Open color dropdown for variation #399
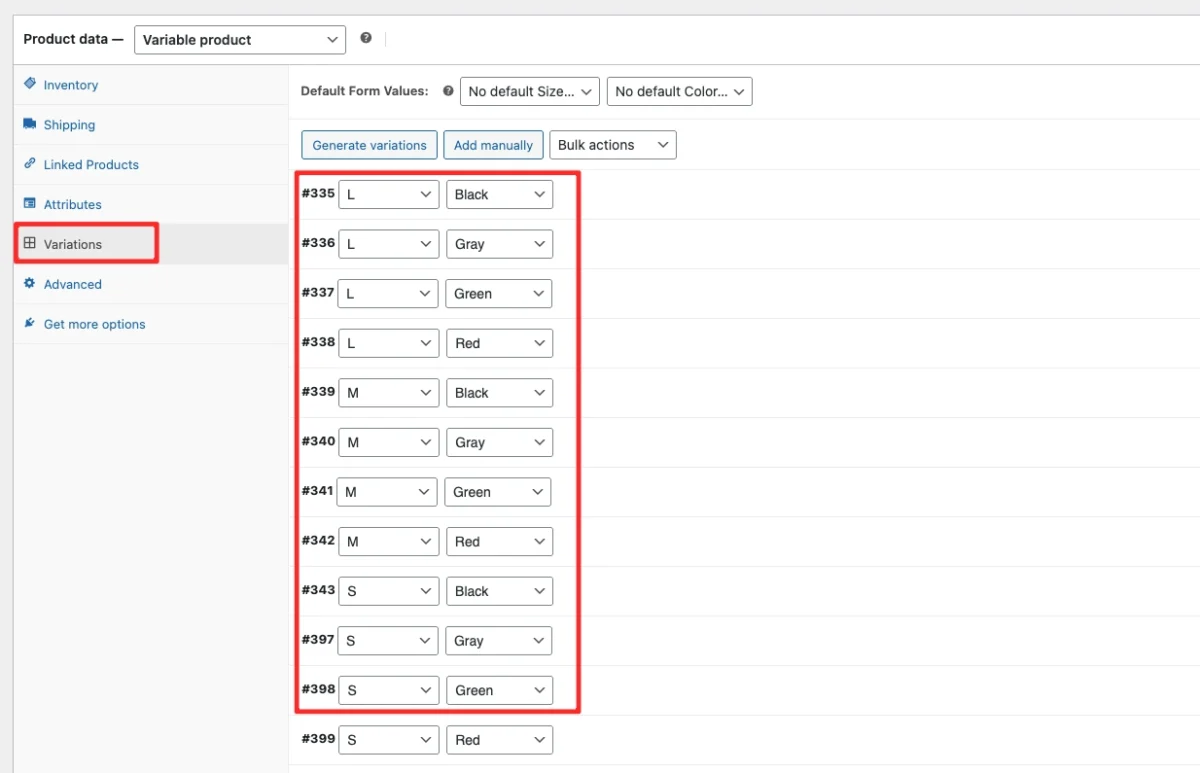Screen dimensions: 1200x773 tap(499, 740)
